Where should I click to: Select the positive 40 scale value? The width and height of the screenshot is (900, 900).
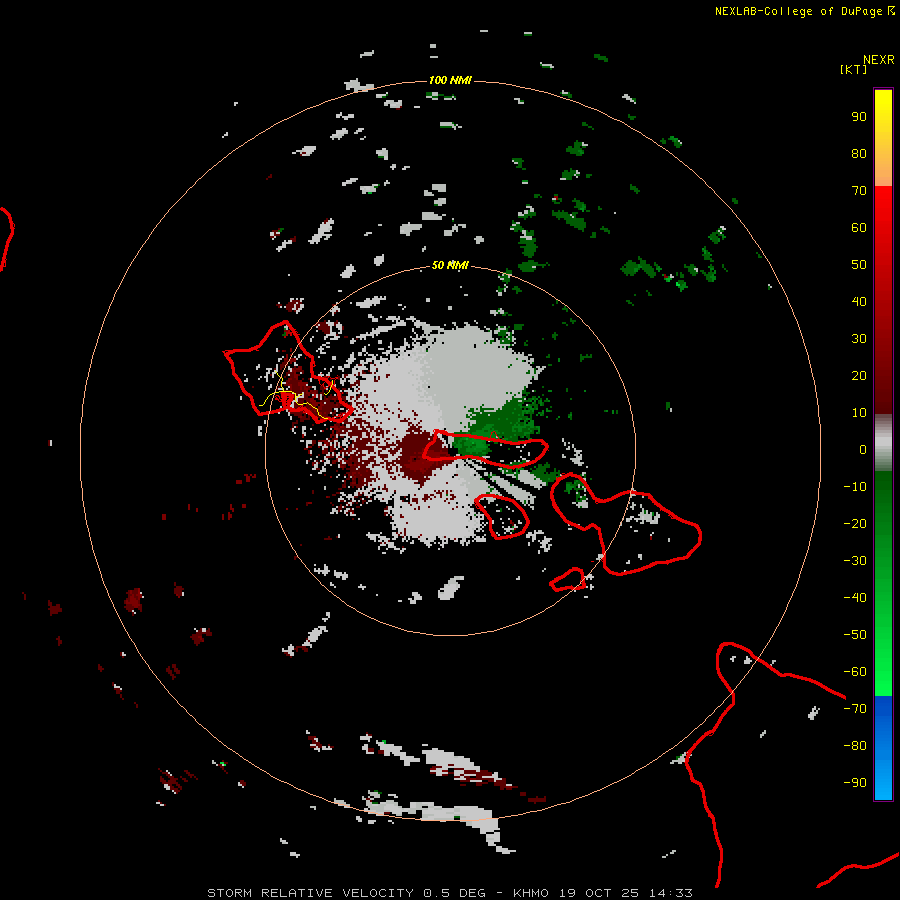[x=859, y=302]
